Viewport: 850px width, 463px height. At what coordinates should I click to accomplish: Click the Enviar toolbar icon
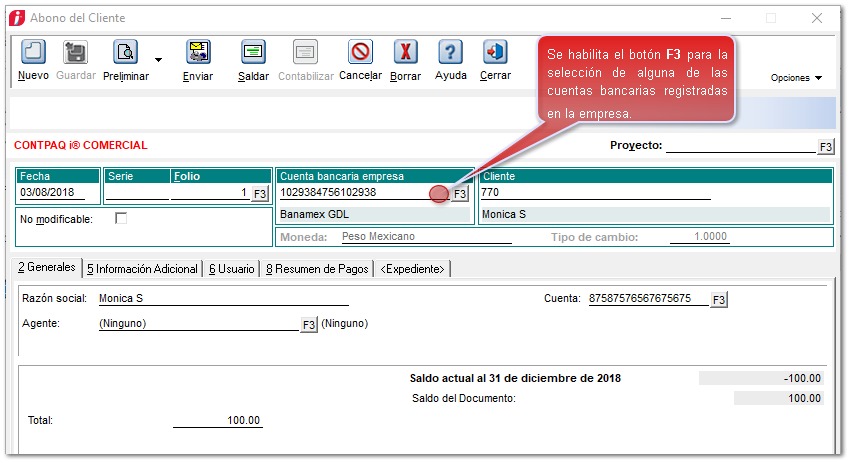[x=198, y=53]
